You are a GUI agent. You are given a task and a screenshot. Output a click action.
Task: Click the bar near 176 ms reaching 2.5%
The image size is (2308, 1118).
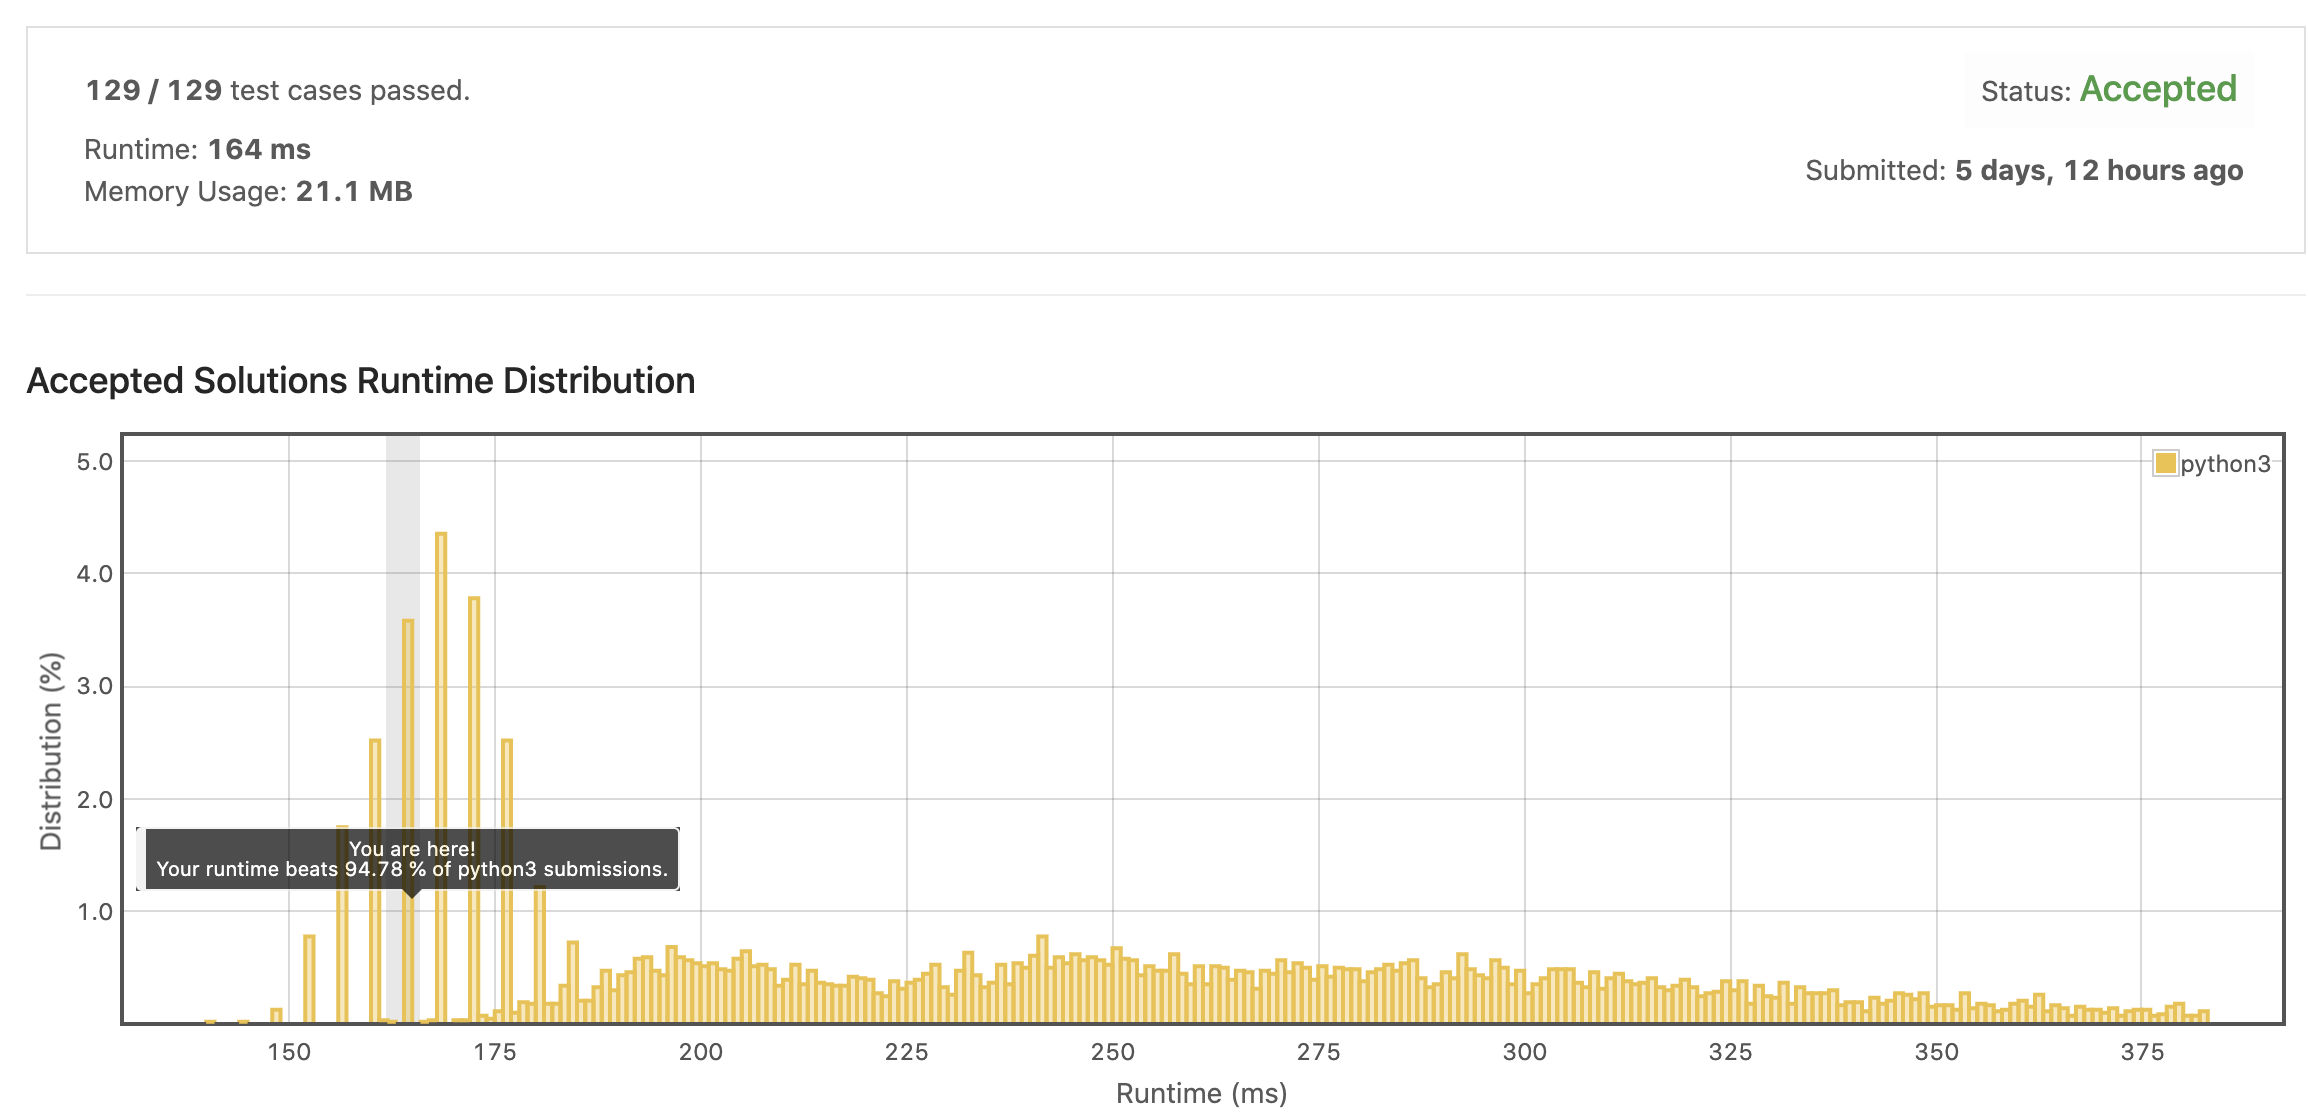(x=507, y=790)
